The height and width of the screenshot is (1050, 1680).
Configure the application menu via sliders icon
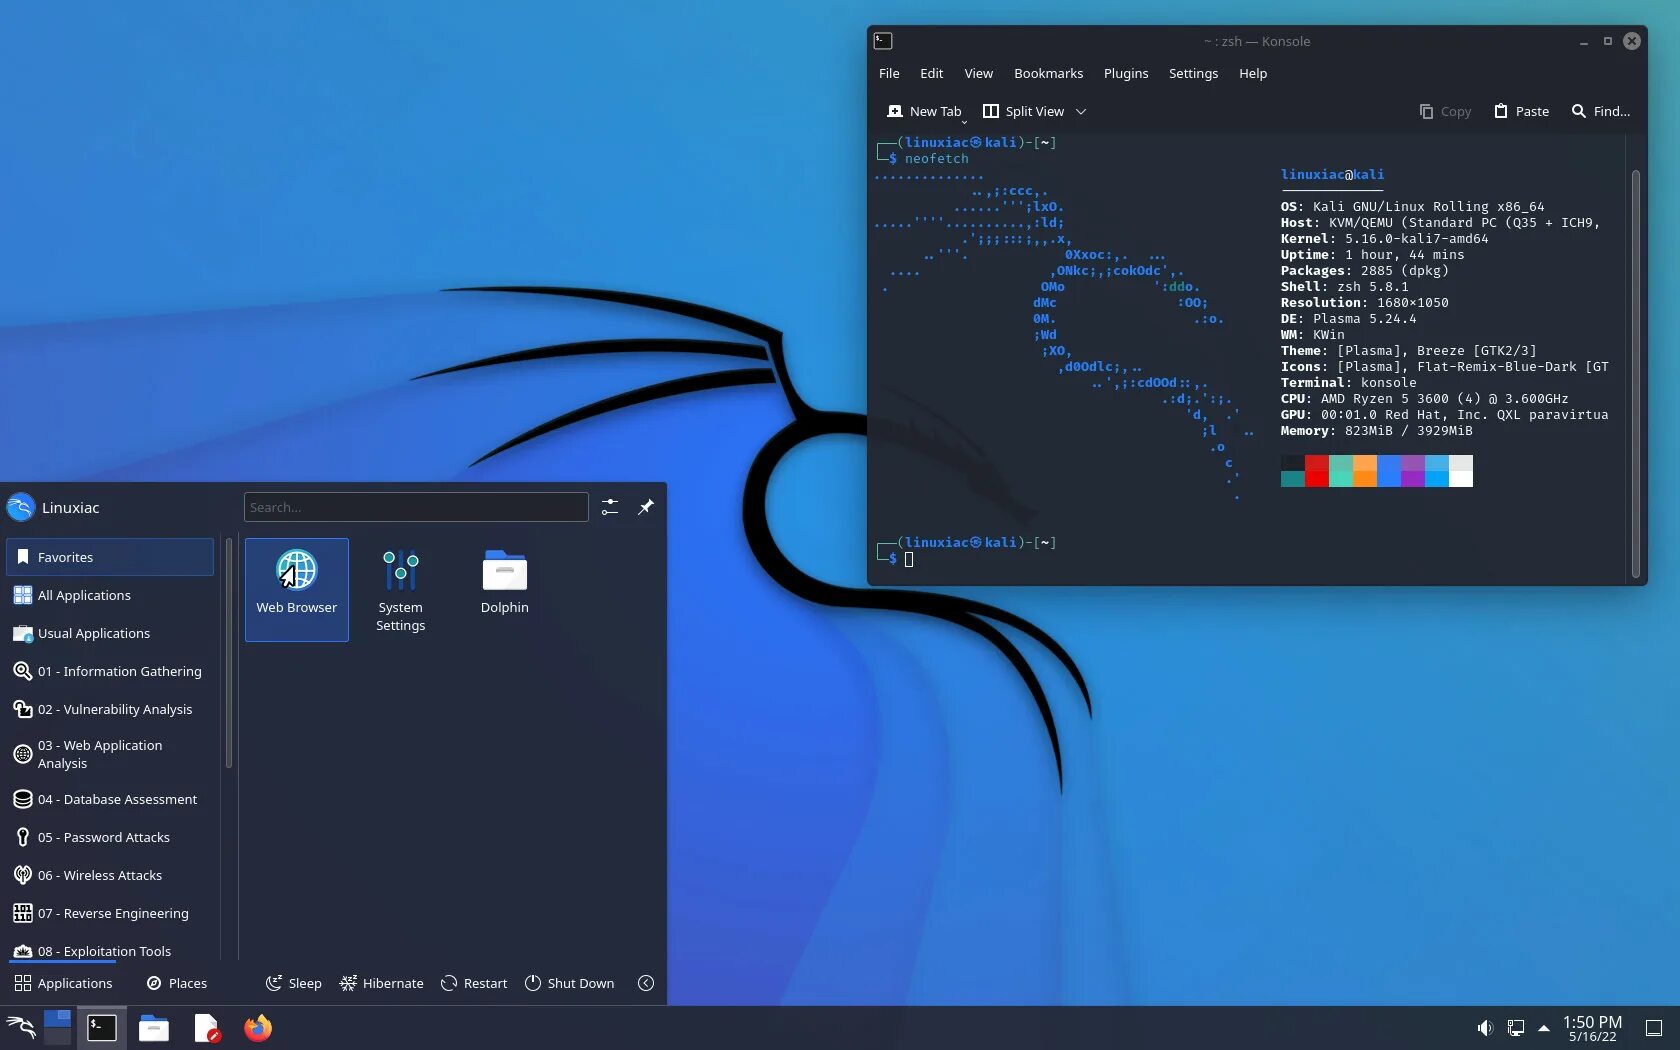[x=610, y=507]
